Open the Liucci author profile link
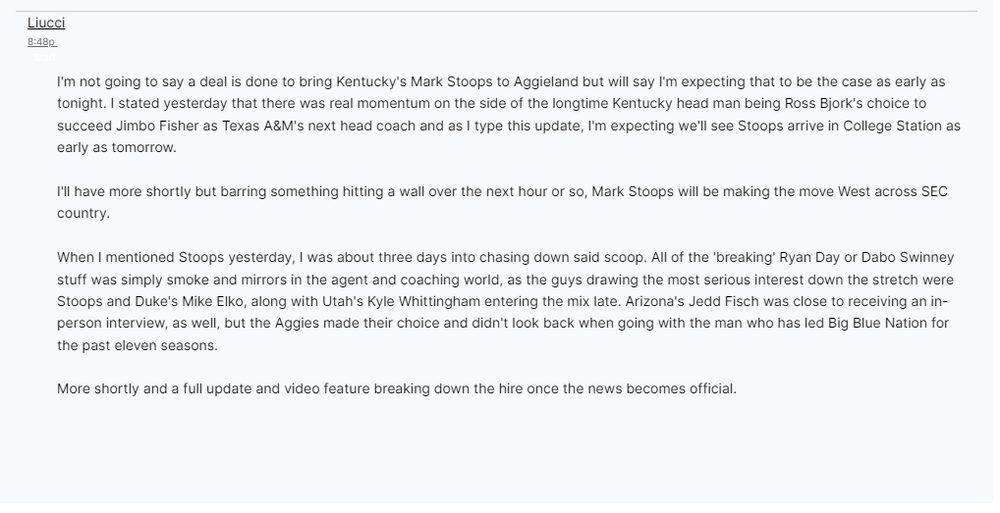1000x513 pixels. pyautogui.click(x=46, y=23)
